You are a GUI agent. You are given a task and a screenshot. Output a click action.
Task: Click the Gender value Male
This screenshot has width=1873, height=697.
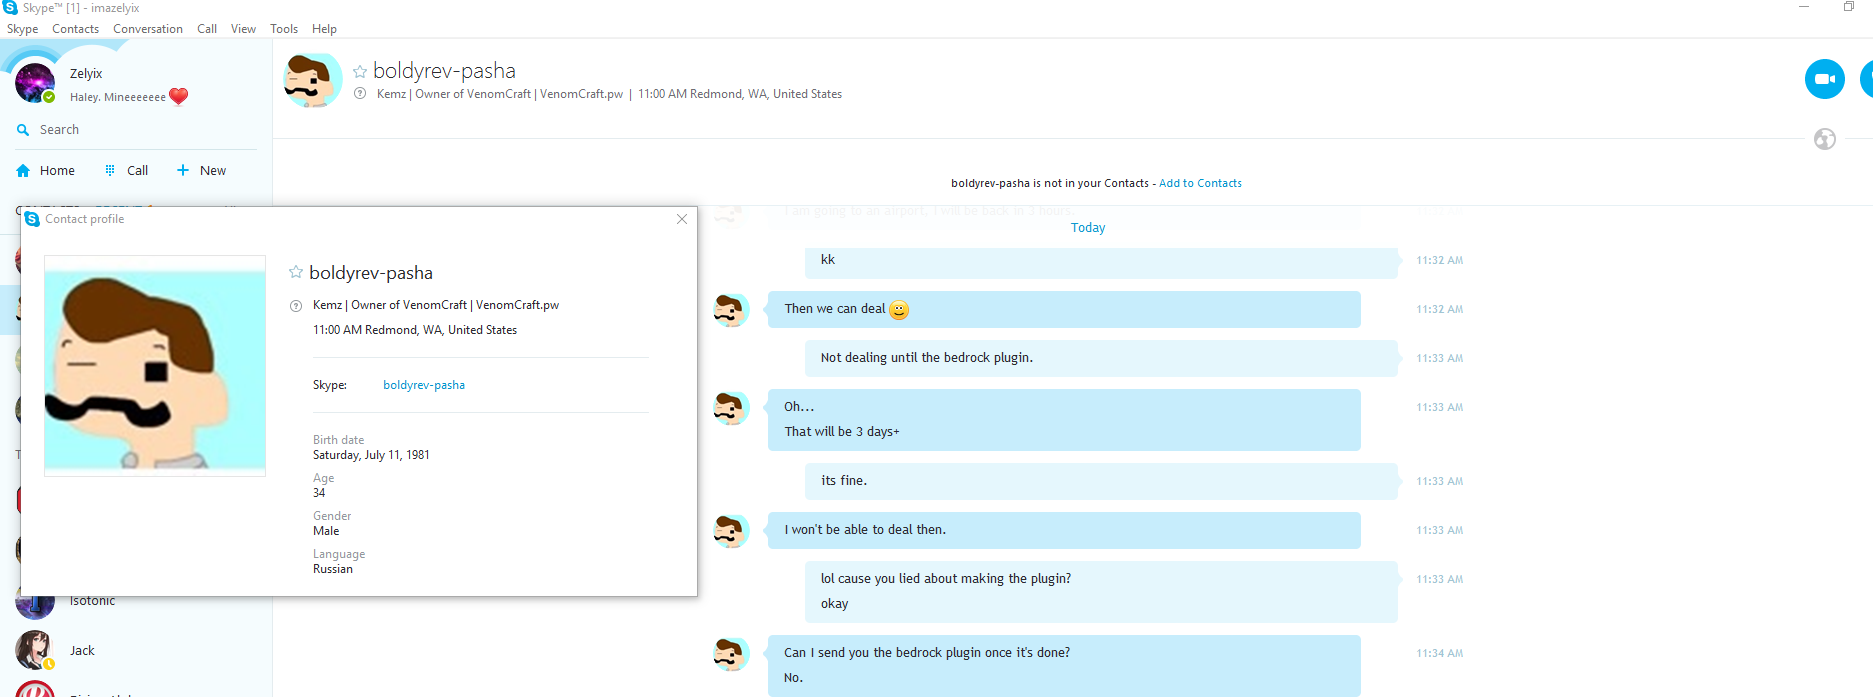click(326, 531)
